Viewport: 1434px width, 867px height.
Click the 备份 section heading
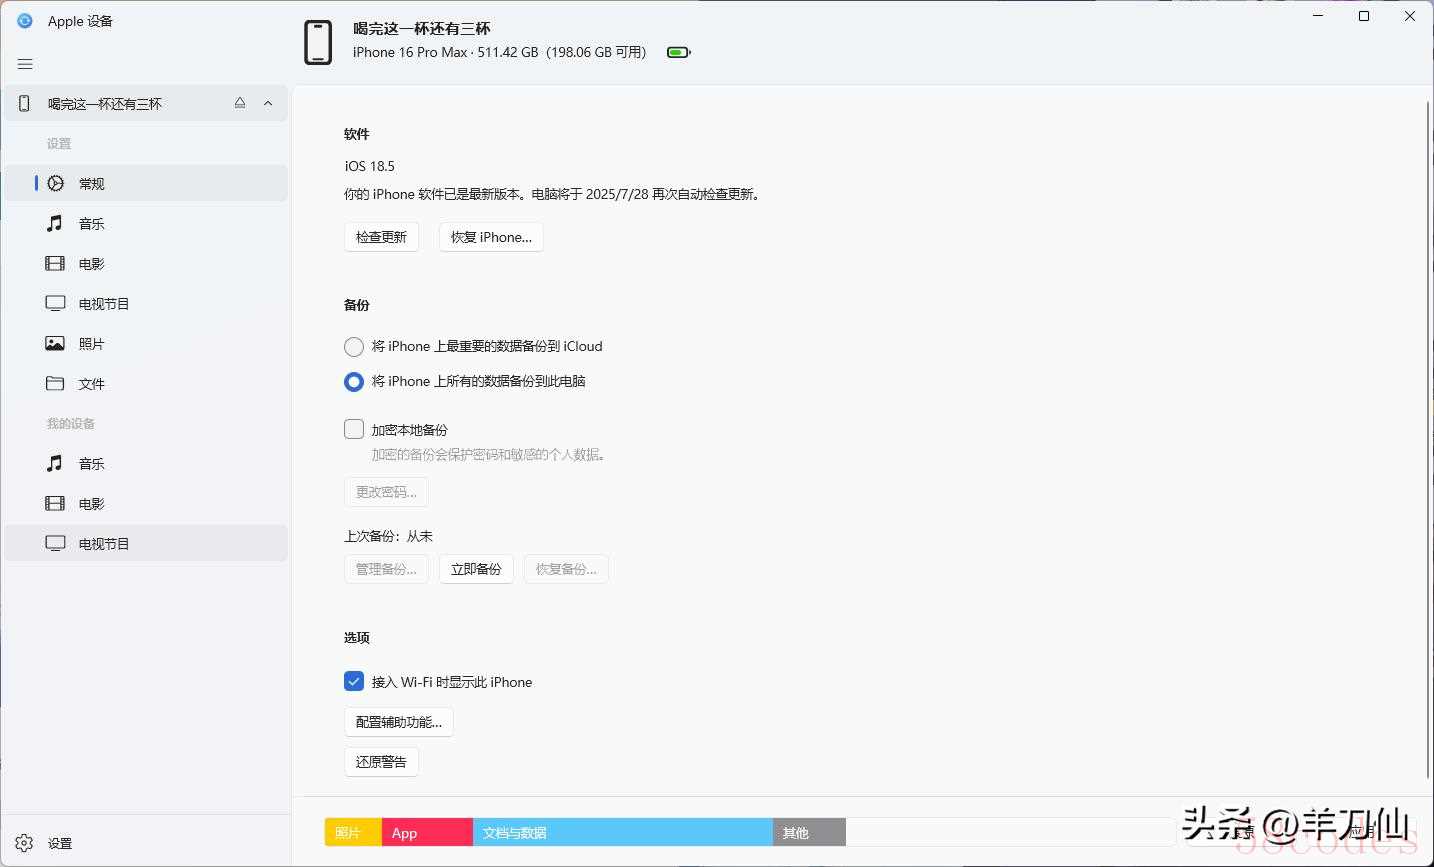point(357,305)
